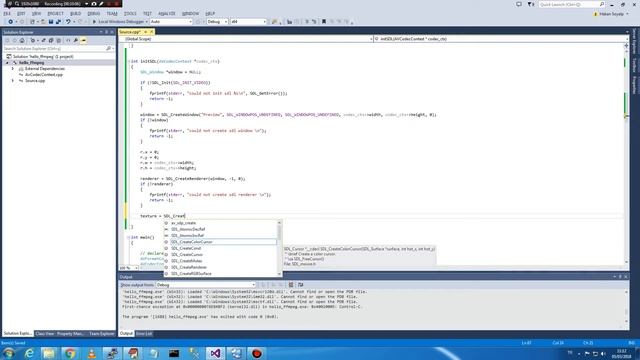Select AvCodecContext.cpp in Solution Explorer
The image size is (640, 360).
(44, 75)
